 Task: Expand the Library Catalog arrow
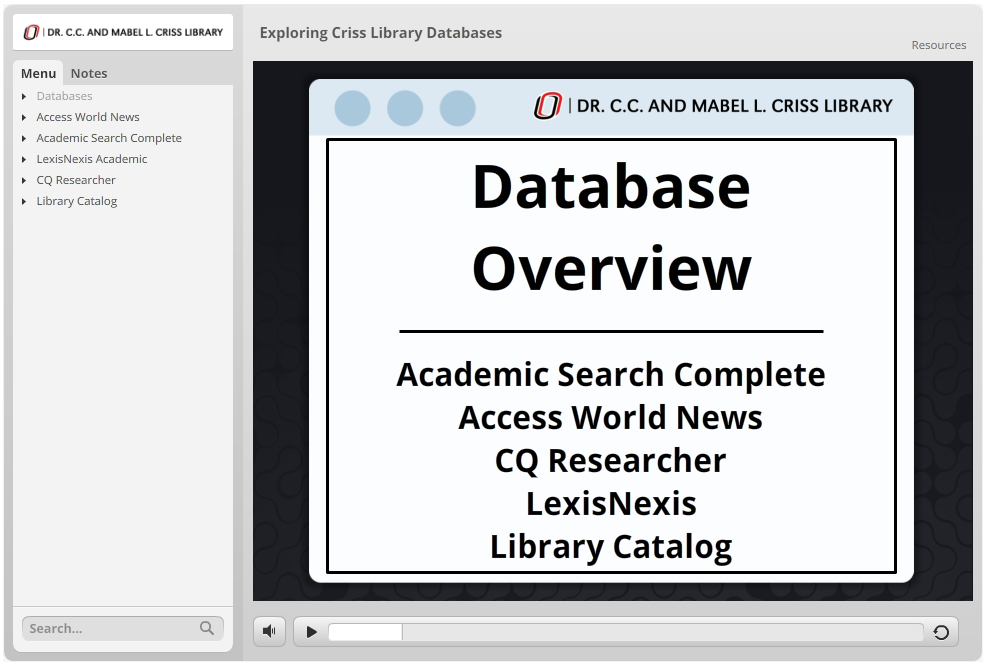click(24, 201)
